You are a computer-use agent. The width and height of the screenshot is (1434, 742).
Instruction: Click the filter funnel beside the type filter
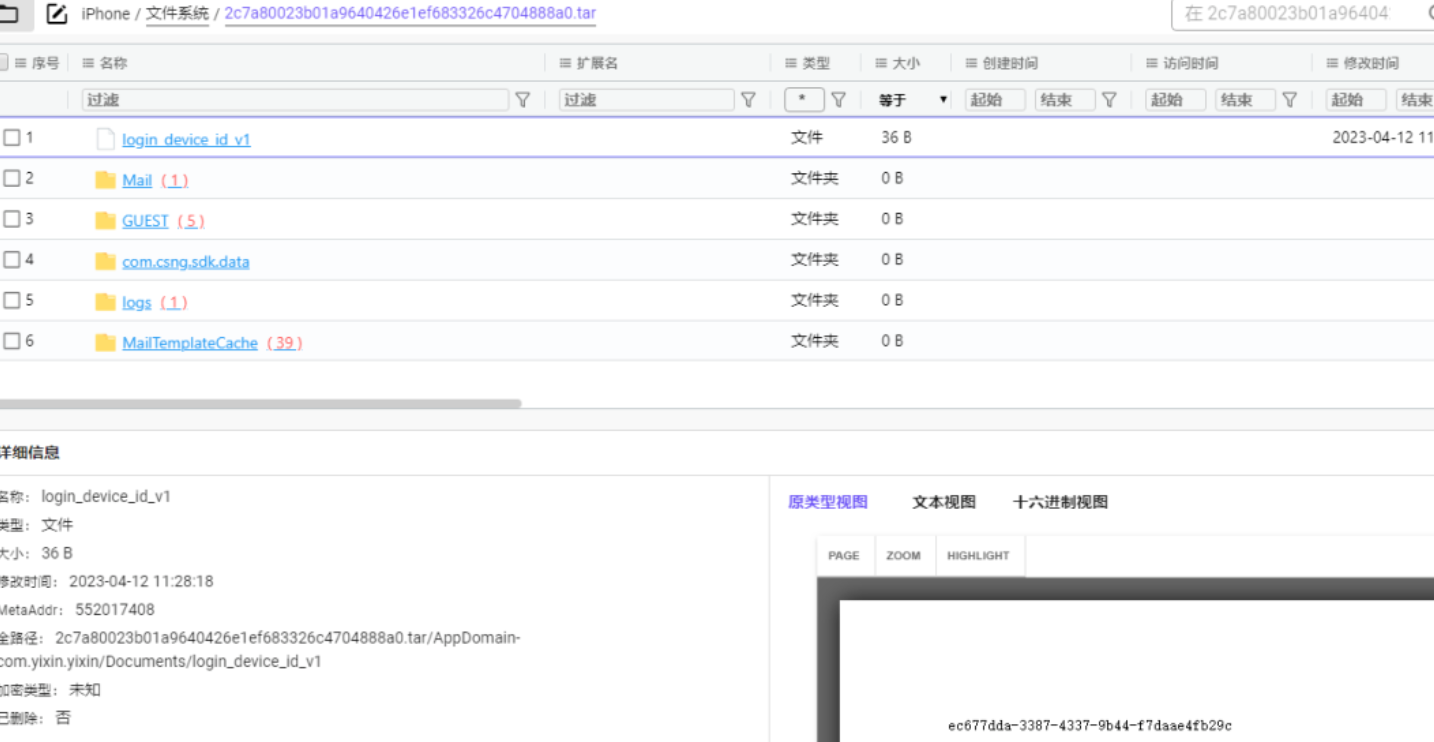[839, 99]
